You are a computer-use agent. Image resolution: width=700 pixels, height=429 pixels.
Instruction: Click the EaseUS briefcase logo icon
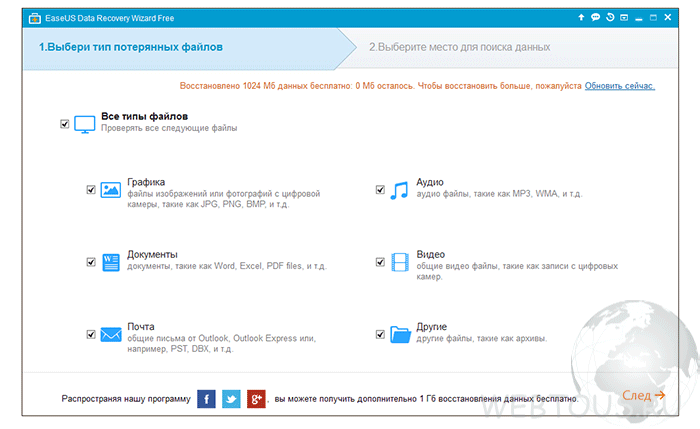34,18
